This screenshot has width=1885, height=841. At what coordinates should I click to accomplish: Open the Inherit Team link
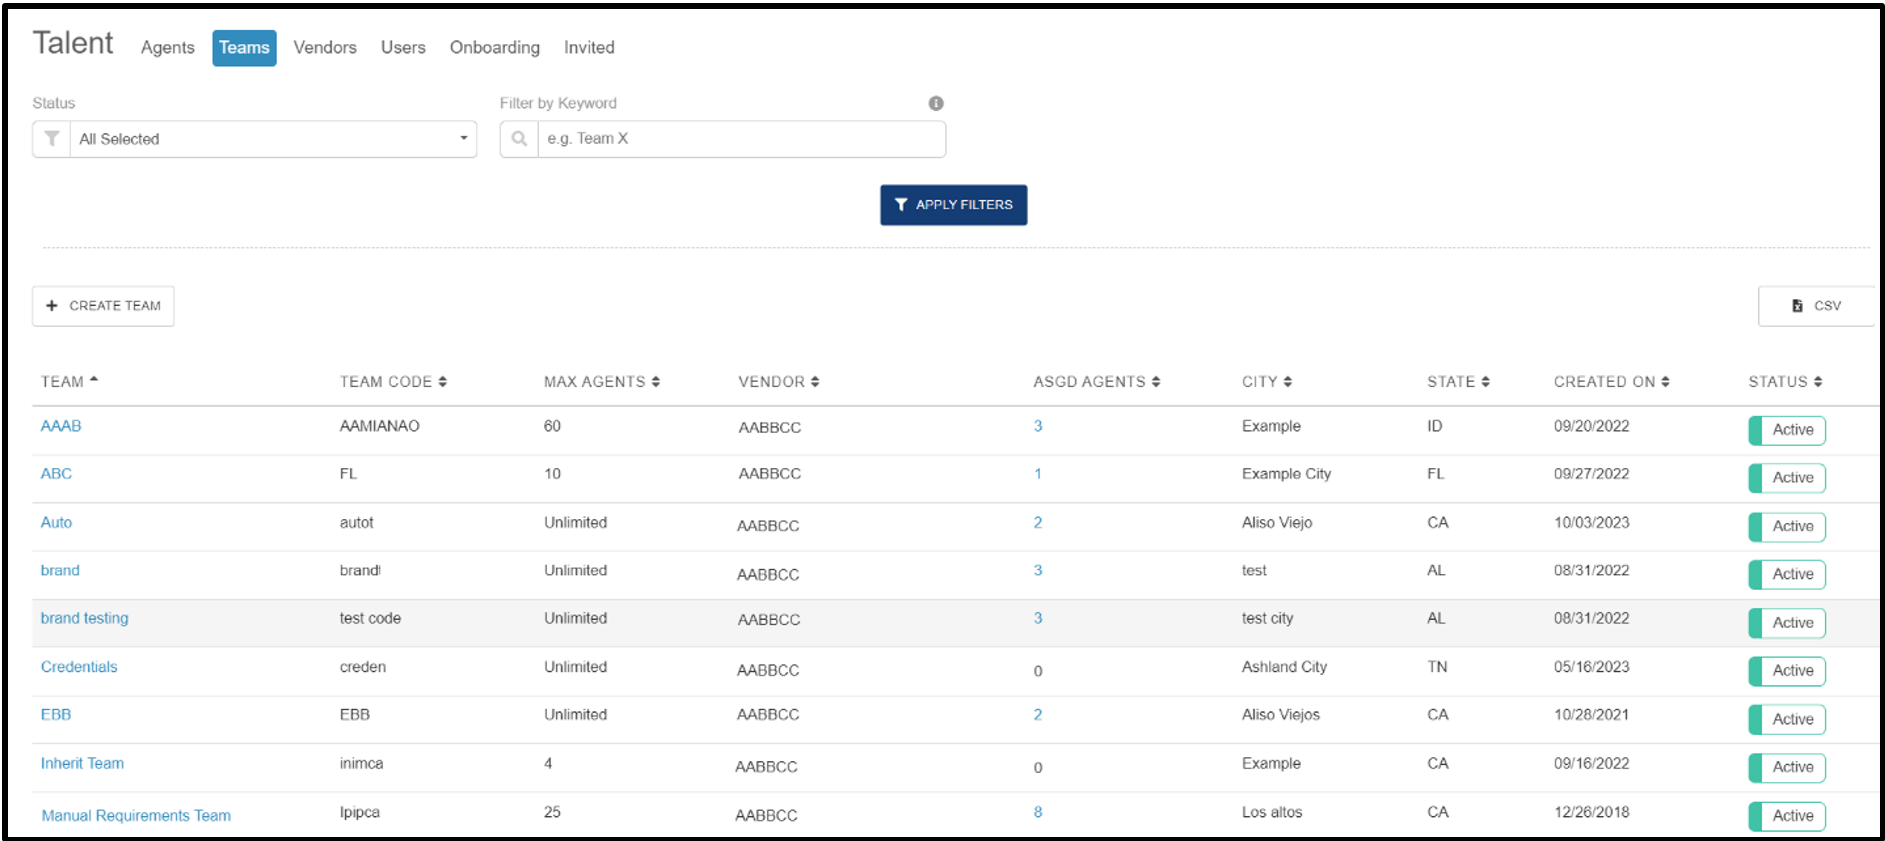click(x=82, y=763)
